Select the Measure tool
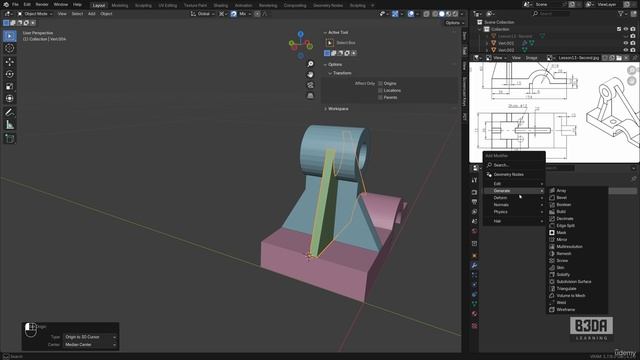 coord(10,125)
